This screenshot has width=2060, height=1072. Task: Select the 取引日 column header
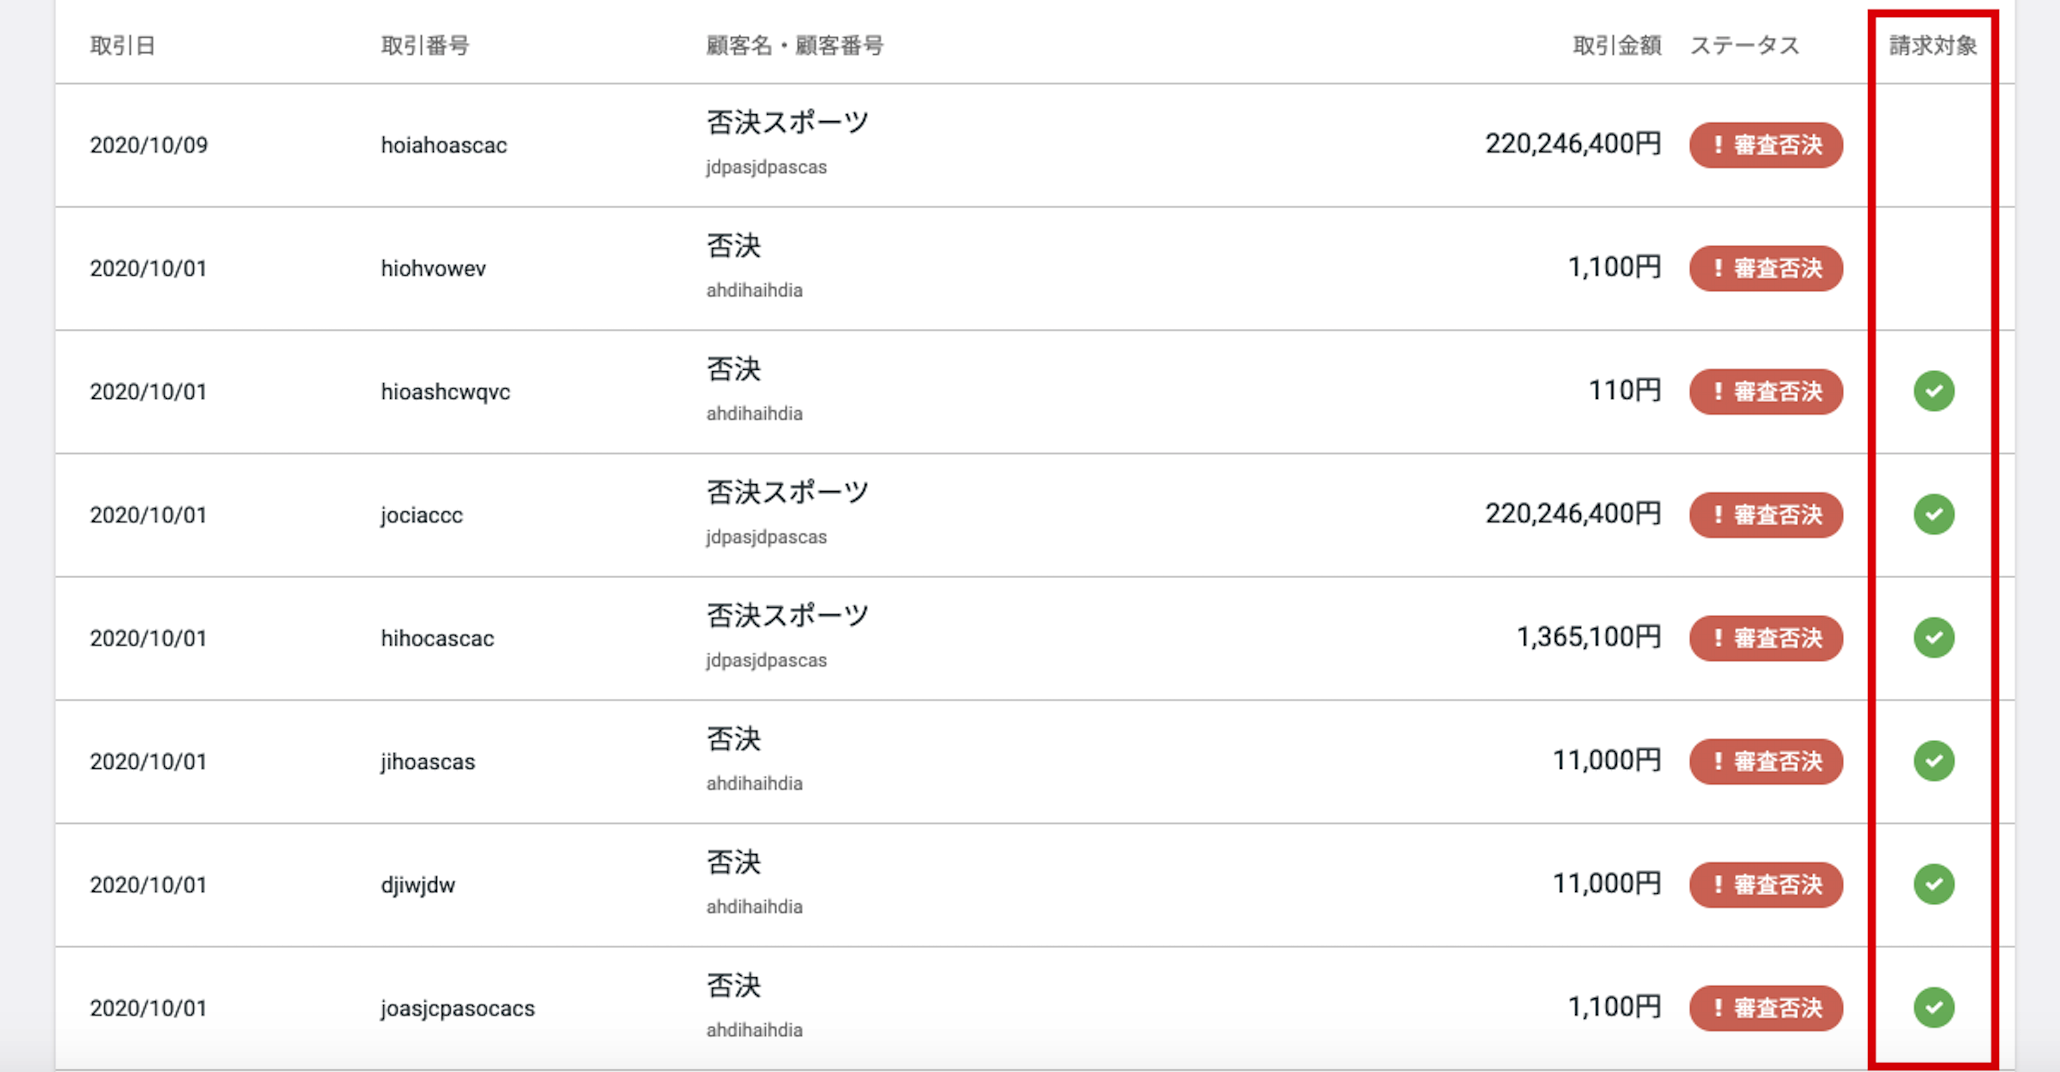coord(122,46)
